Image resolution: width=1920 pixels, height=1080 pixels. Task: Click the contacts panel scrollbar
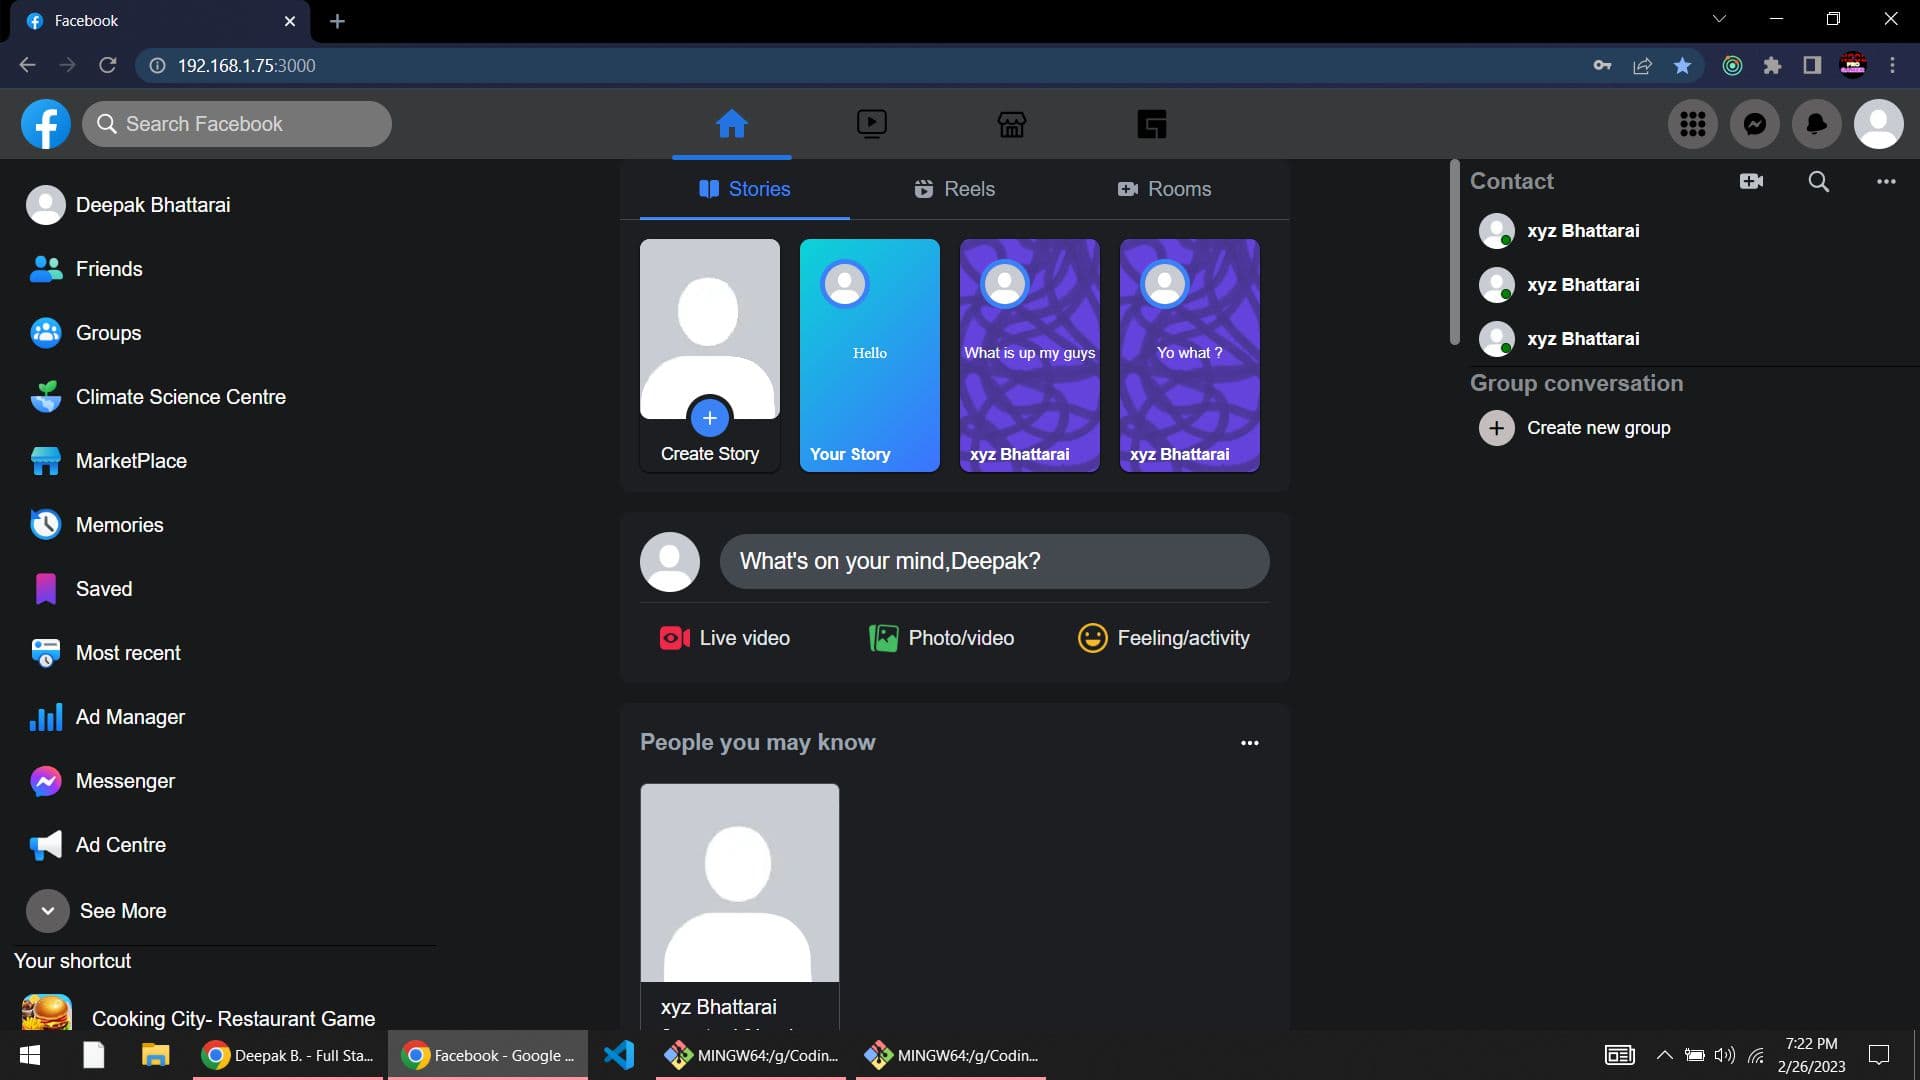(1454, 252)
